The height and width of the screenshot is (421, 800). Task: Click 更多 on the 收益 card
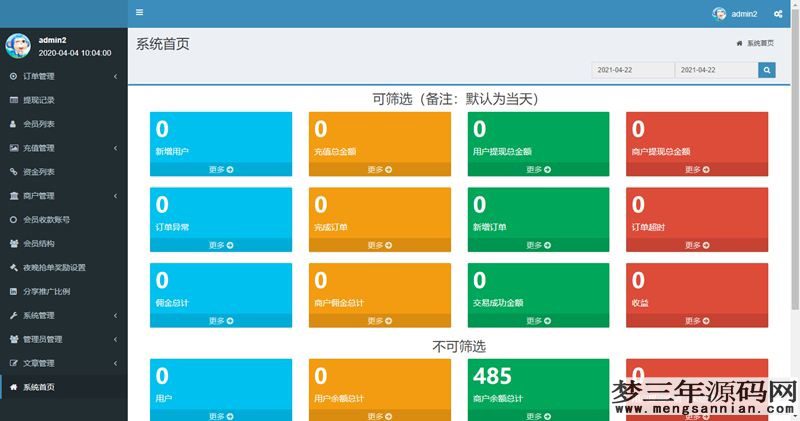(x=697, y=320)
